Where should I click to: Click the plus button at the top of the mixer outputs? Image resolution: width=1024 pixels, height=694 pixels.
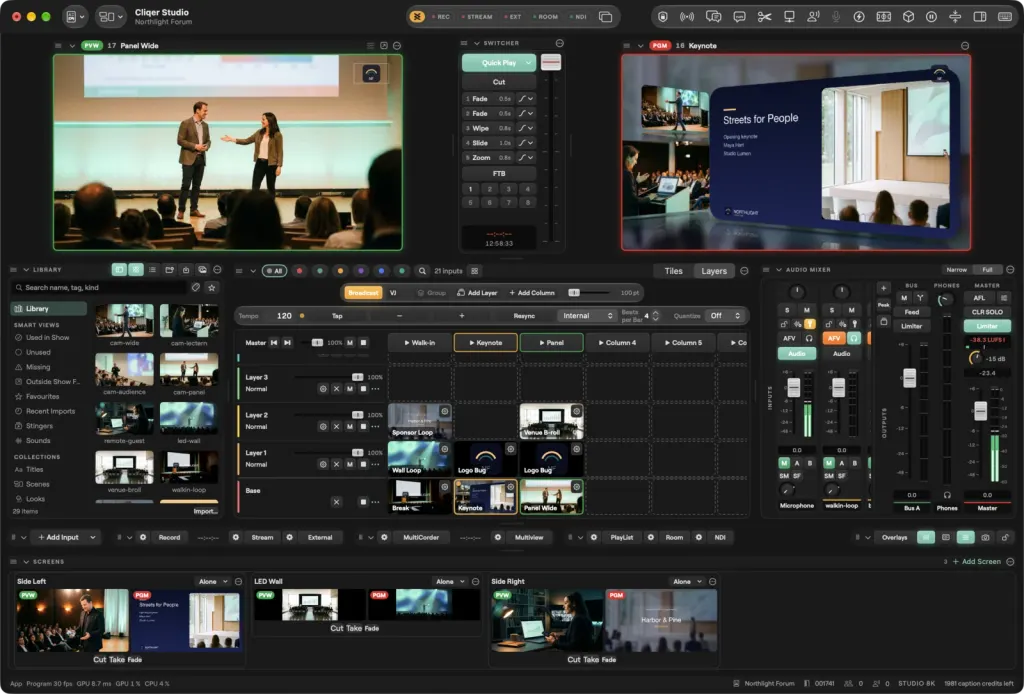click(x=883, y=288)
